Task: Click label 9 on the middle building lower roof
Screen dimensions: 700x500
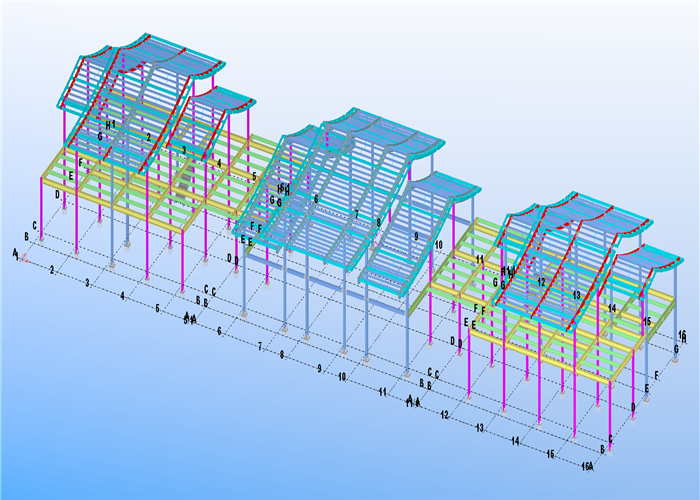Action: click(x=416, y=236)
